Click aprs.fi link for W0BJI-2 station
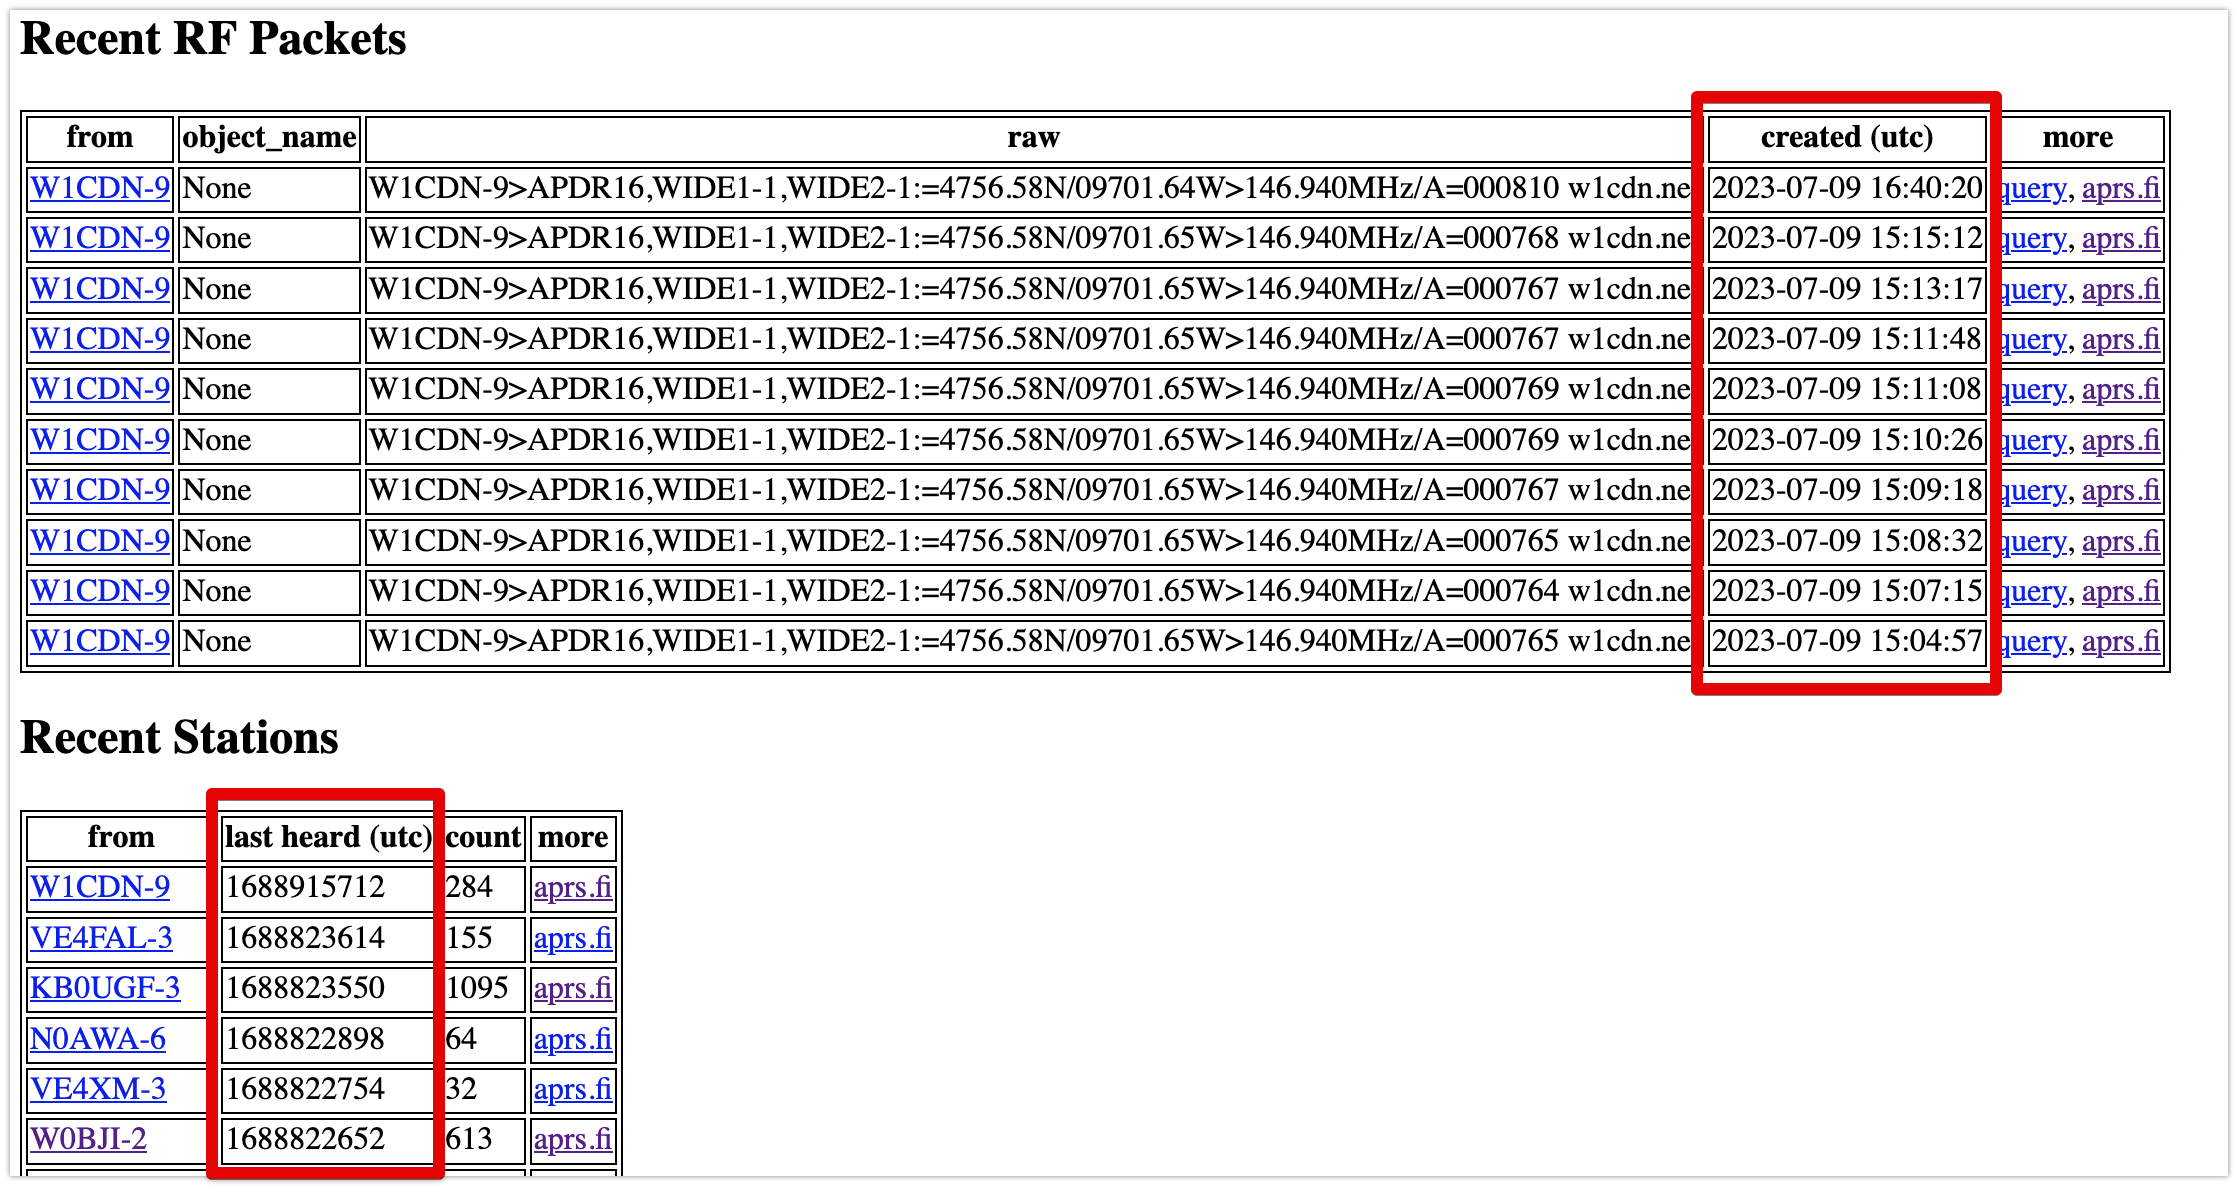This screenshot has height=1193, width=2238. pyautogui.click(x=572, y=1139)
